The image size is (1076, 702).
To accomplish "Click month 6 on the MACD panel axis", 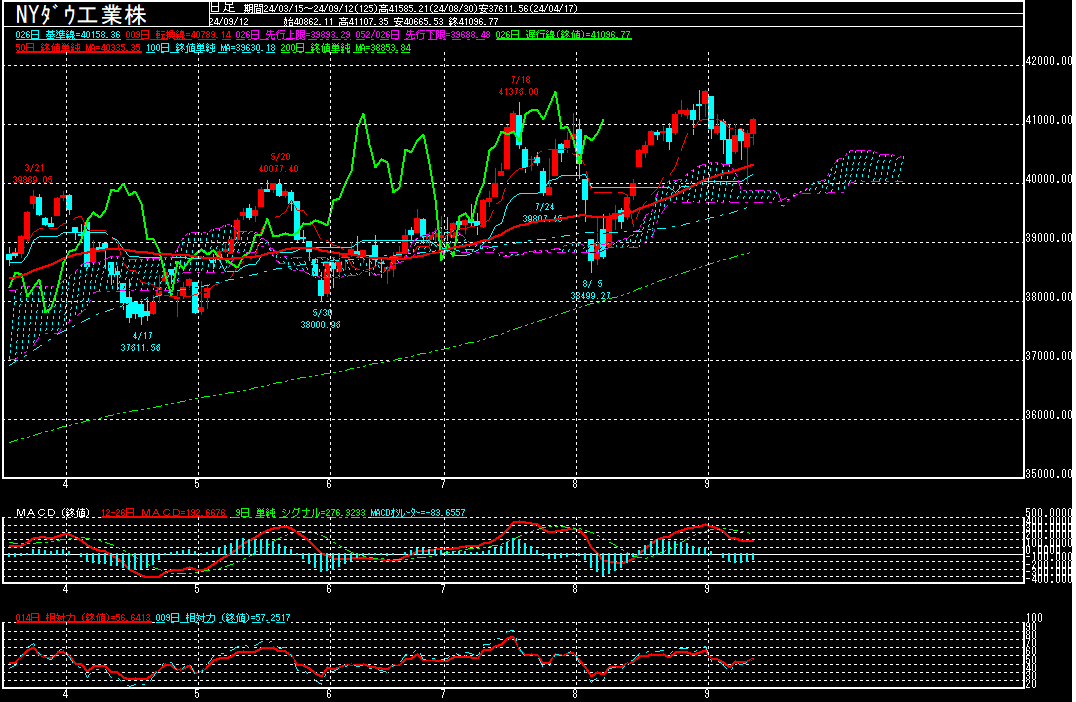I will pyautogui.click(x=329, y=589).
